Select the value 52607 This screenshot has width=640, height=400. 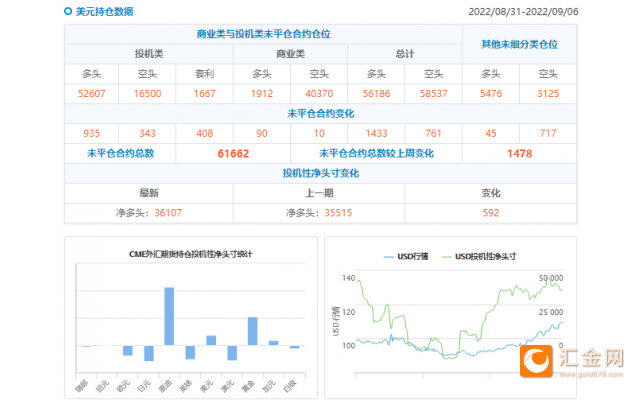91,94
